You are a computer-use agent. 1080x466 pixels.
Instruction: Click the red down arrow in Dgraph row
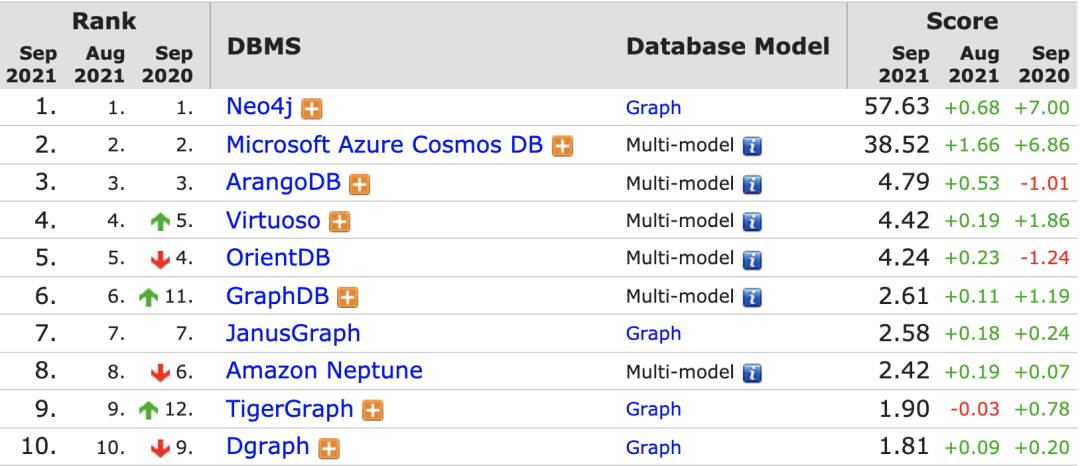(160, 449)
